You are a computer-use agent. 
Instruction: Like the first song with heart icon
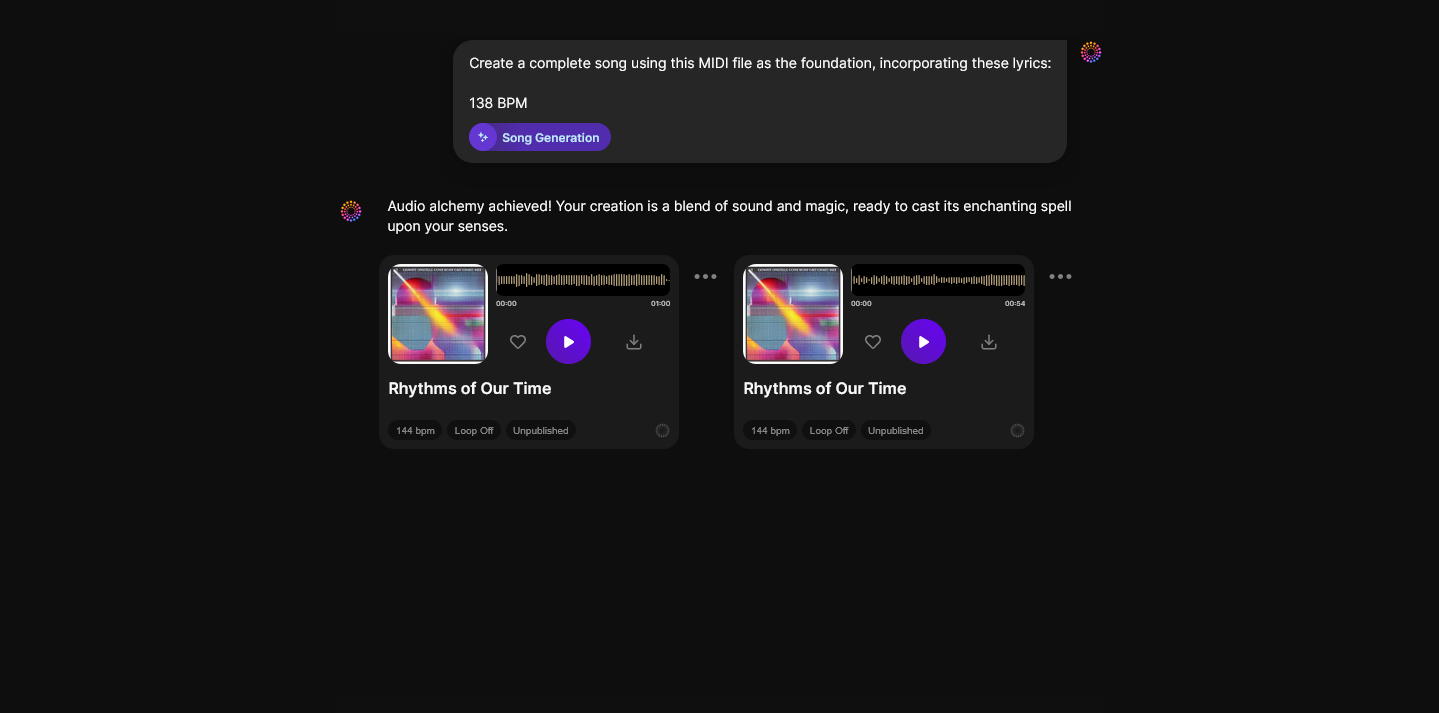pyautogui.click(x=518, y=342)
